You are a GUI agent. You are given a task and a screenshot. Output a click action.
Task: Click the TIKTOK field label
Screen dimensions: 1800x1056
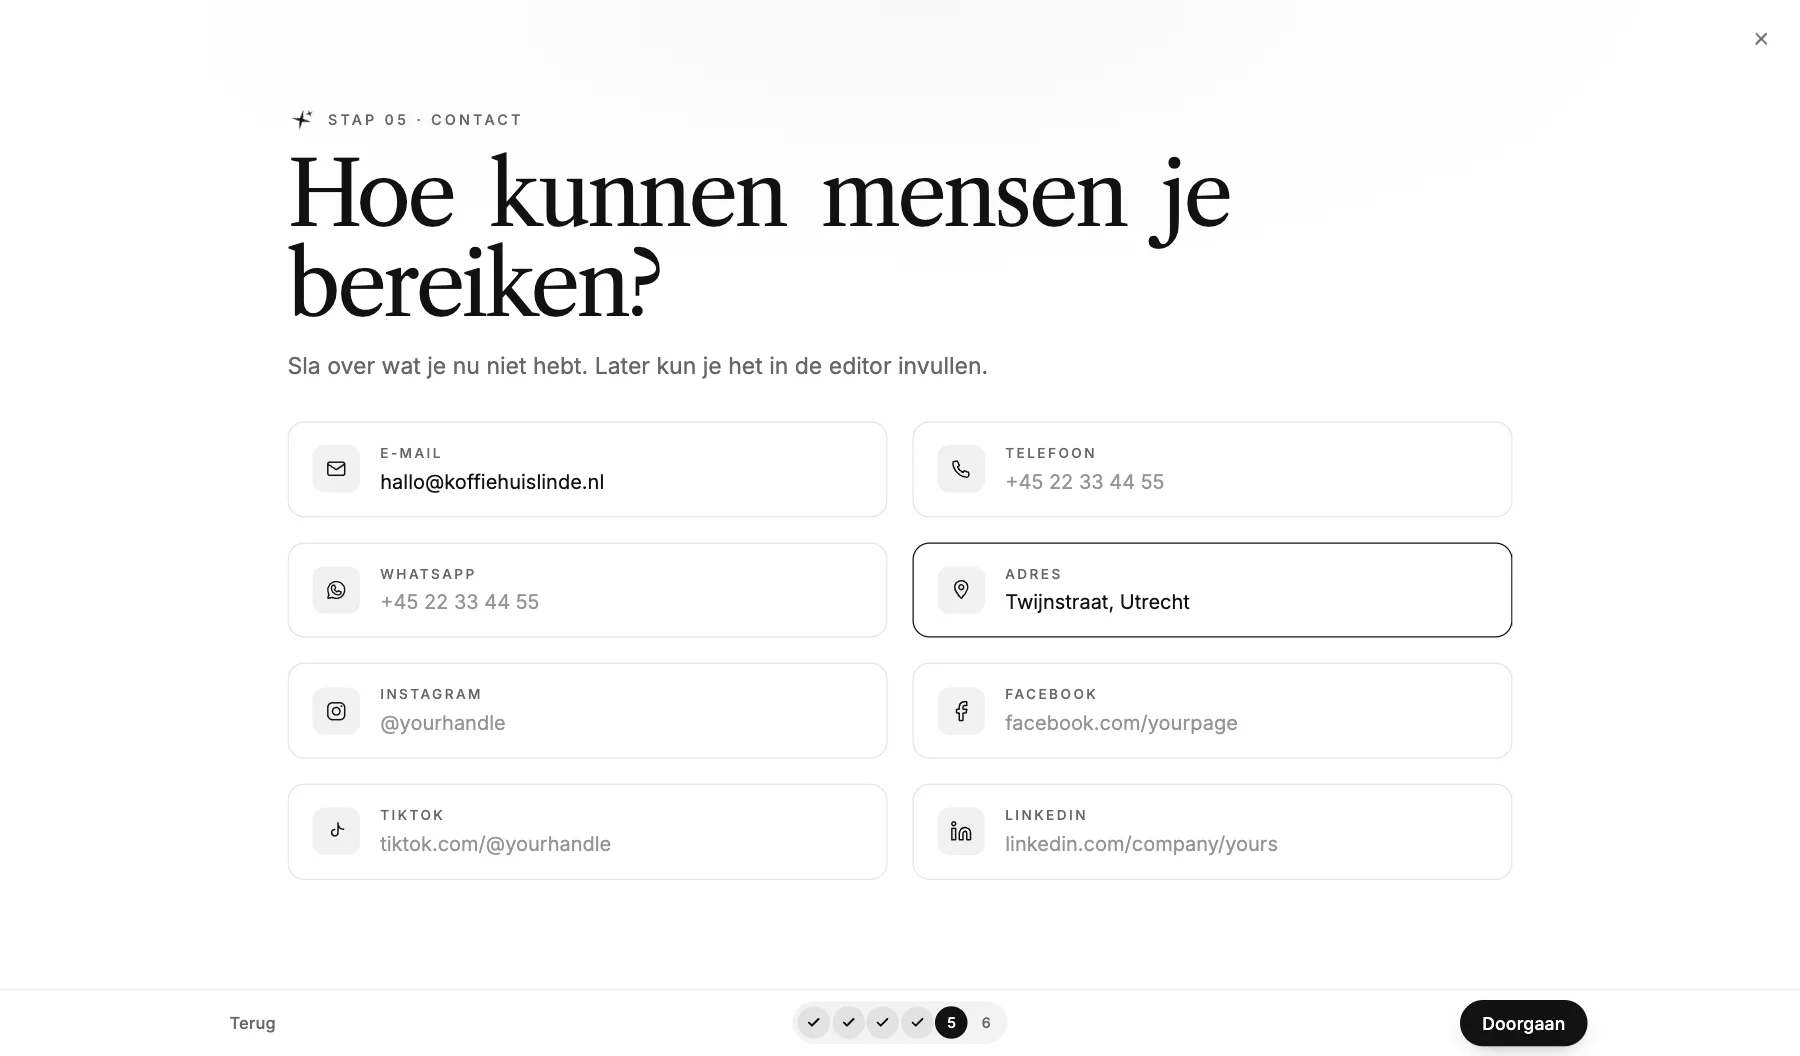(412, 815)
